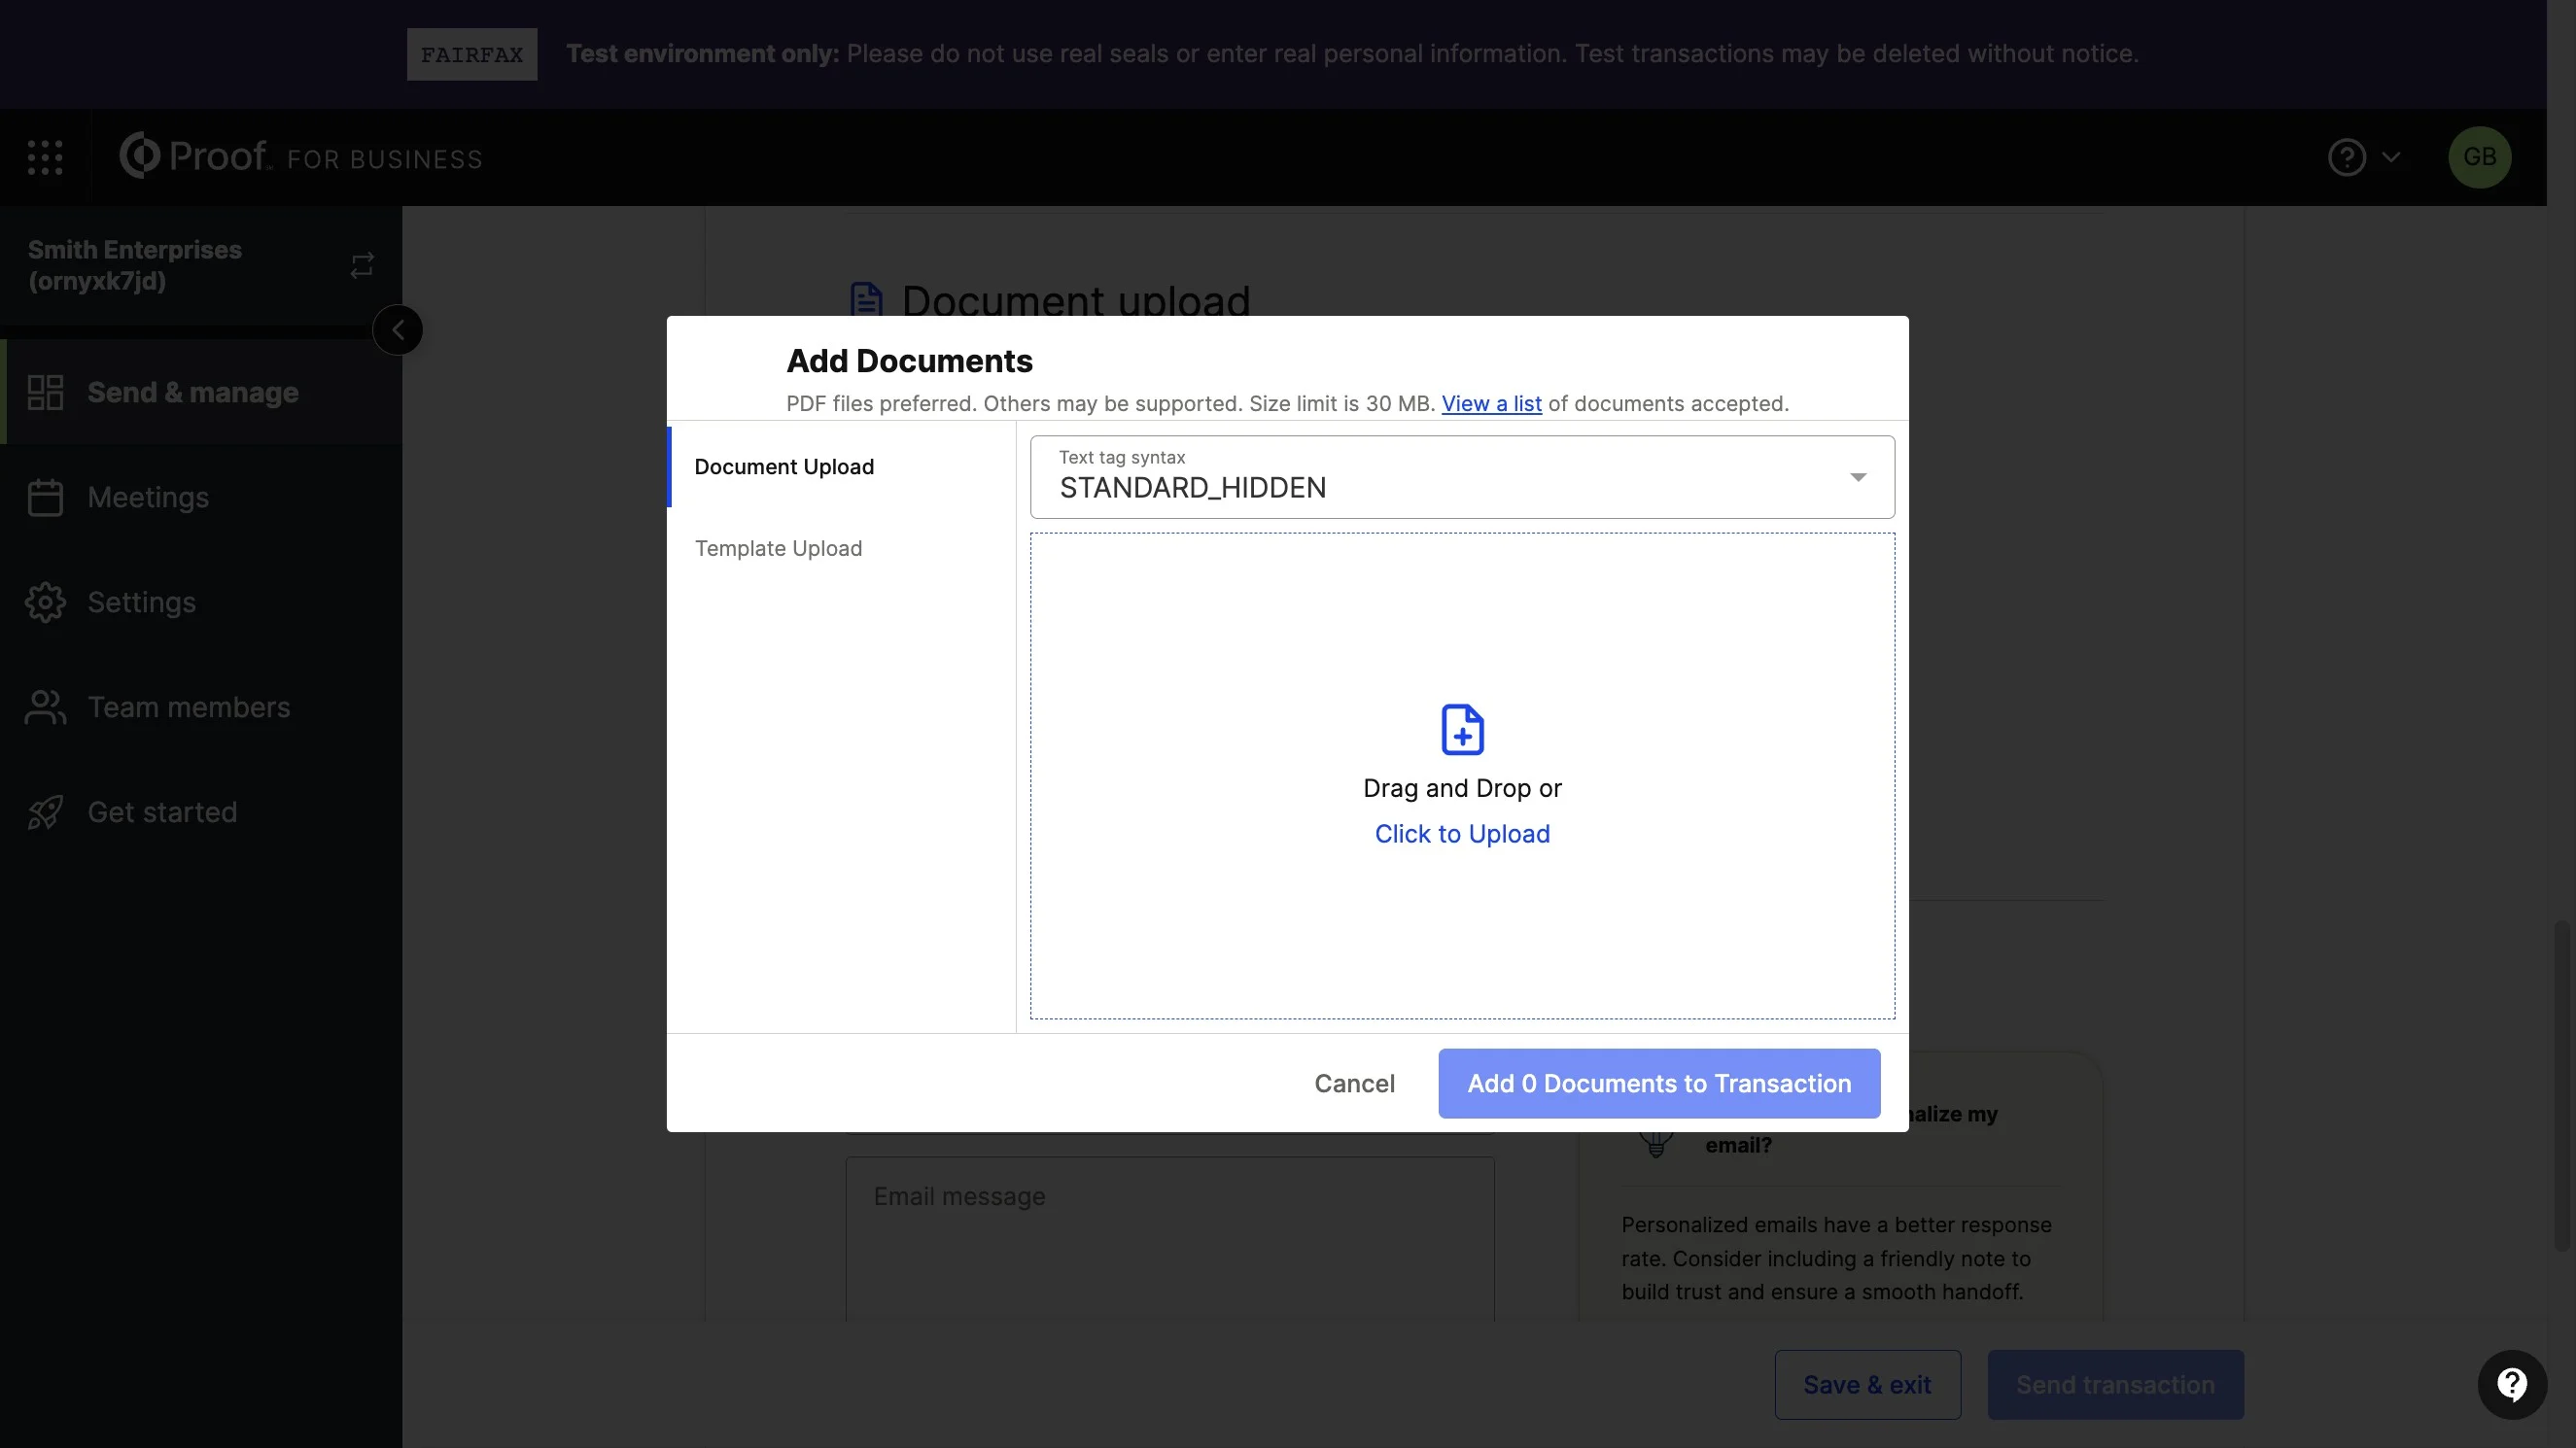Image resolution: width=2576 pixels, height=1448 pixels.
Task: Click the Settings gear icon
Action: pyautogui.click(x=45, y=602)
